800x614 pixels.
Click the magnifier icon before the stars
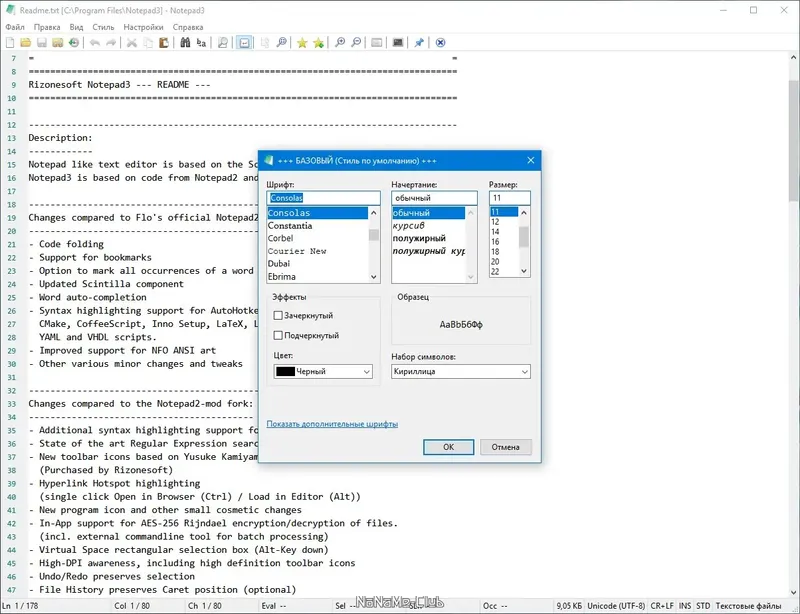click(x=281, y=43)
